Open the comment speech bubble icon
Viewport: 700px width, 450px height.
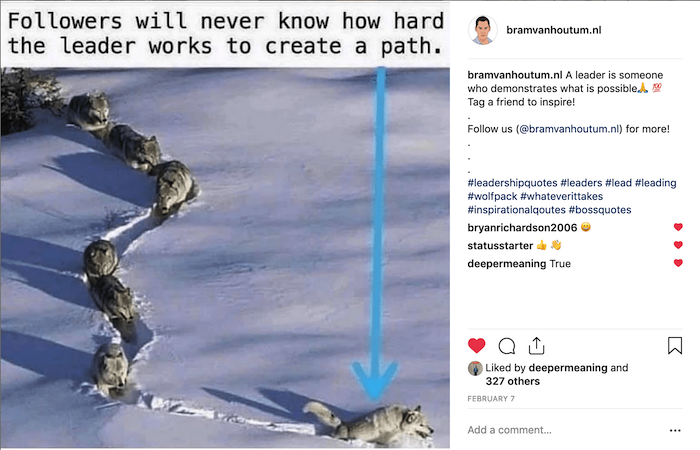click(507, 346)
